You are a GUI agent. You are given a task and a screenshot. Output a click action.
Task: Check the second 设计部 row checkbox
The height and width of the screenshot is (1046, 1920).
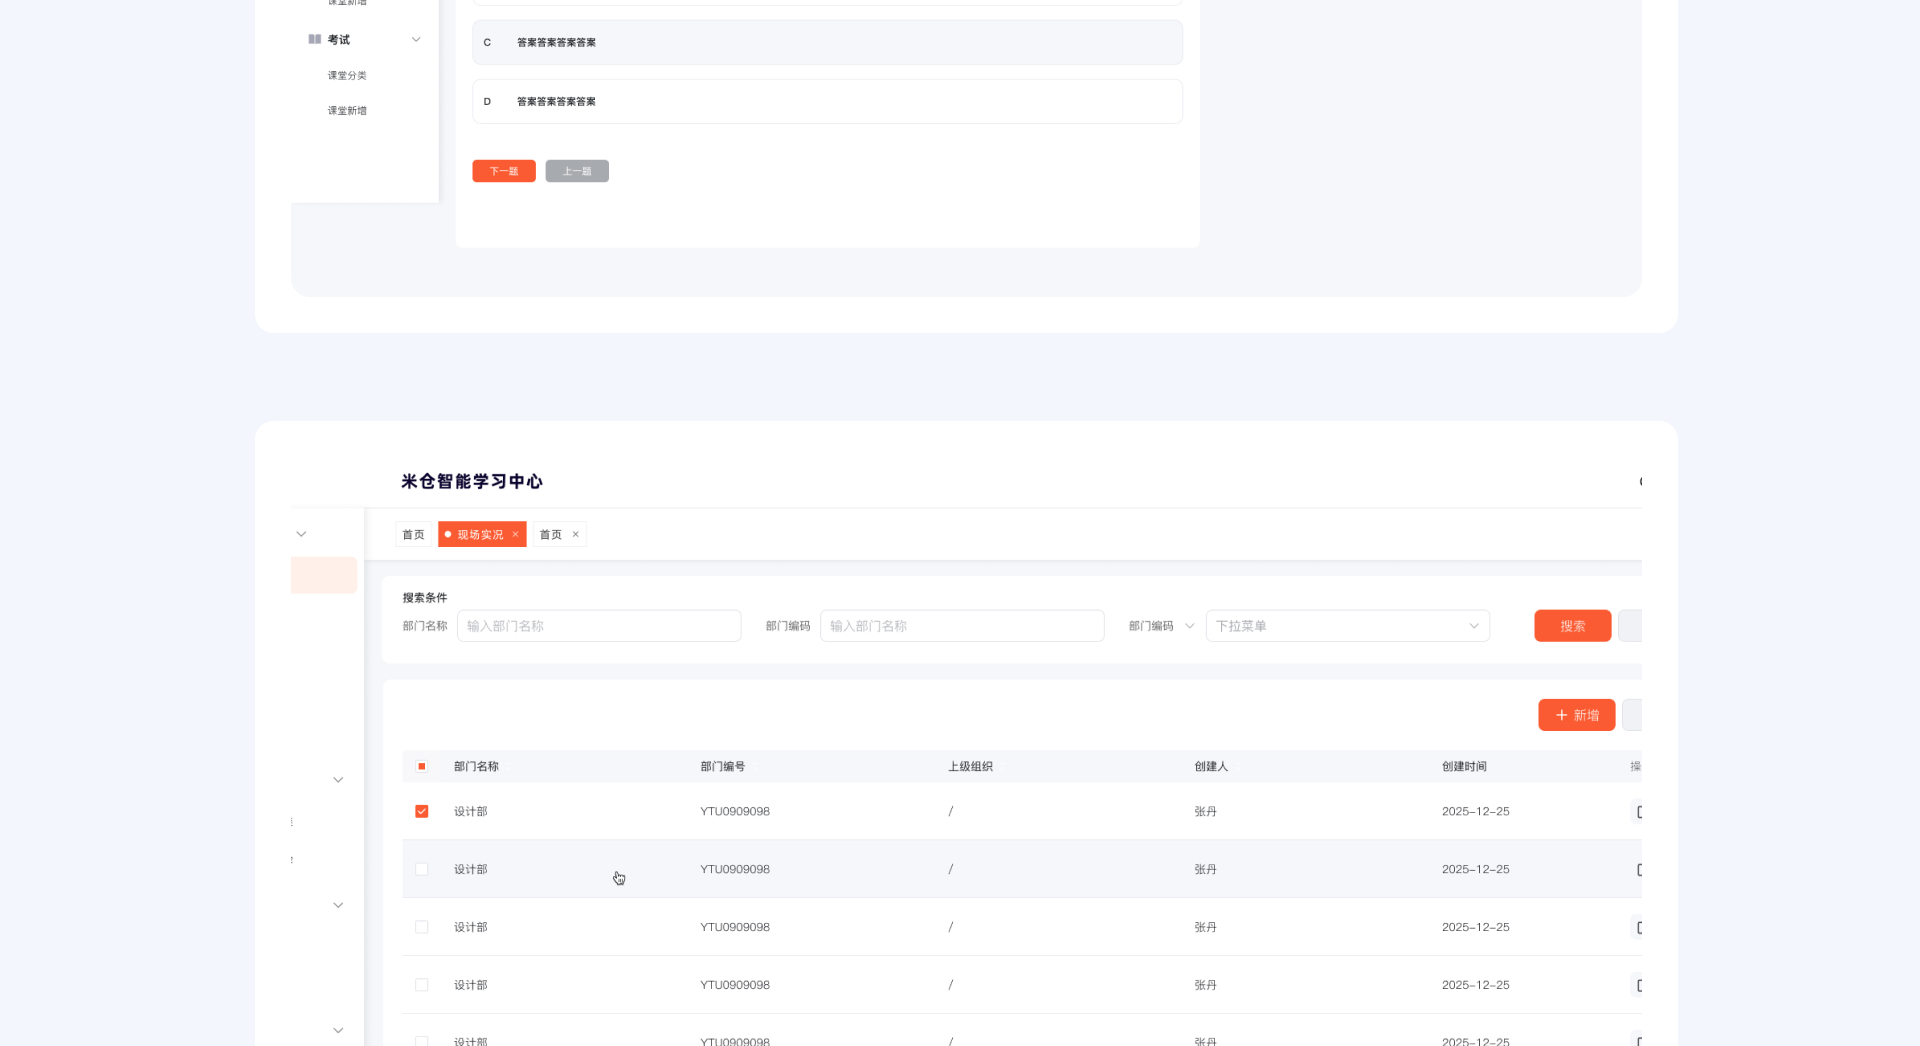pyautogui.click(x=422, y=869)
